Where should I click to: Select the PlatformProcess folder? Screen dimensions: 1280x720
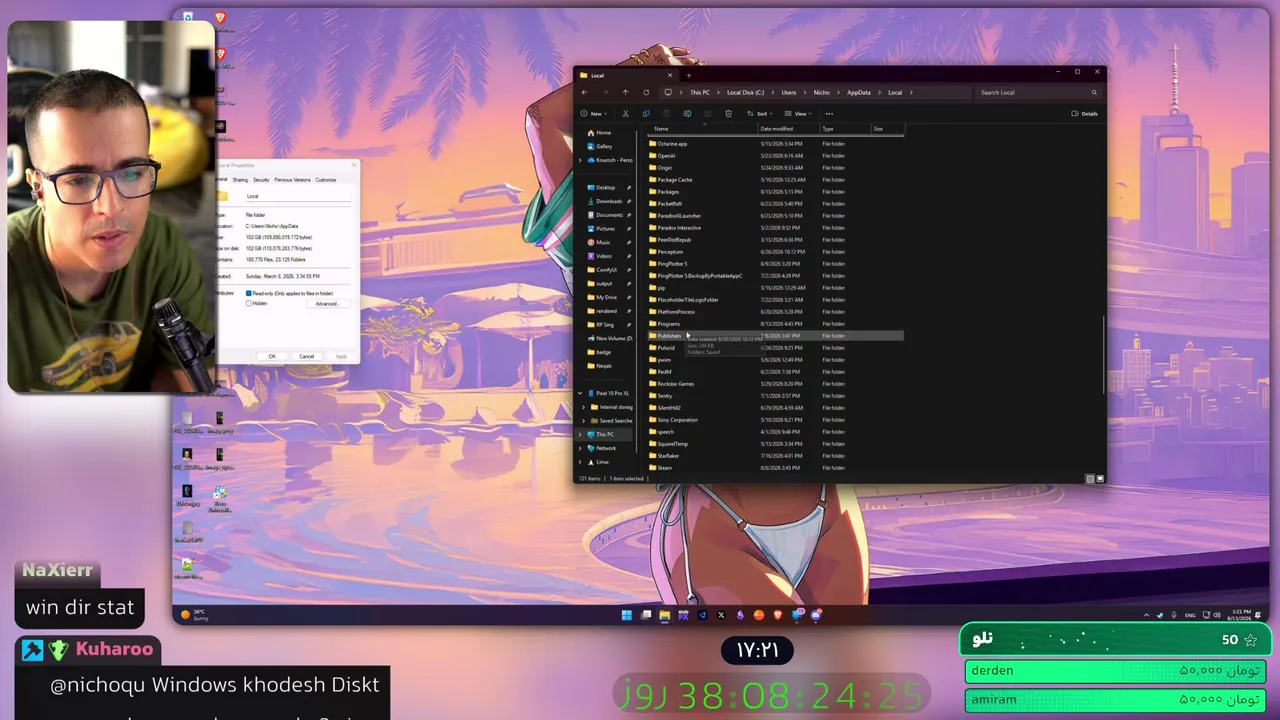pos(775,312)
